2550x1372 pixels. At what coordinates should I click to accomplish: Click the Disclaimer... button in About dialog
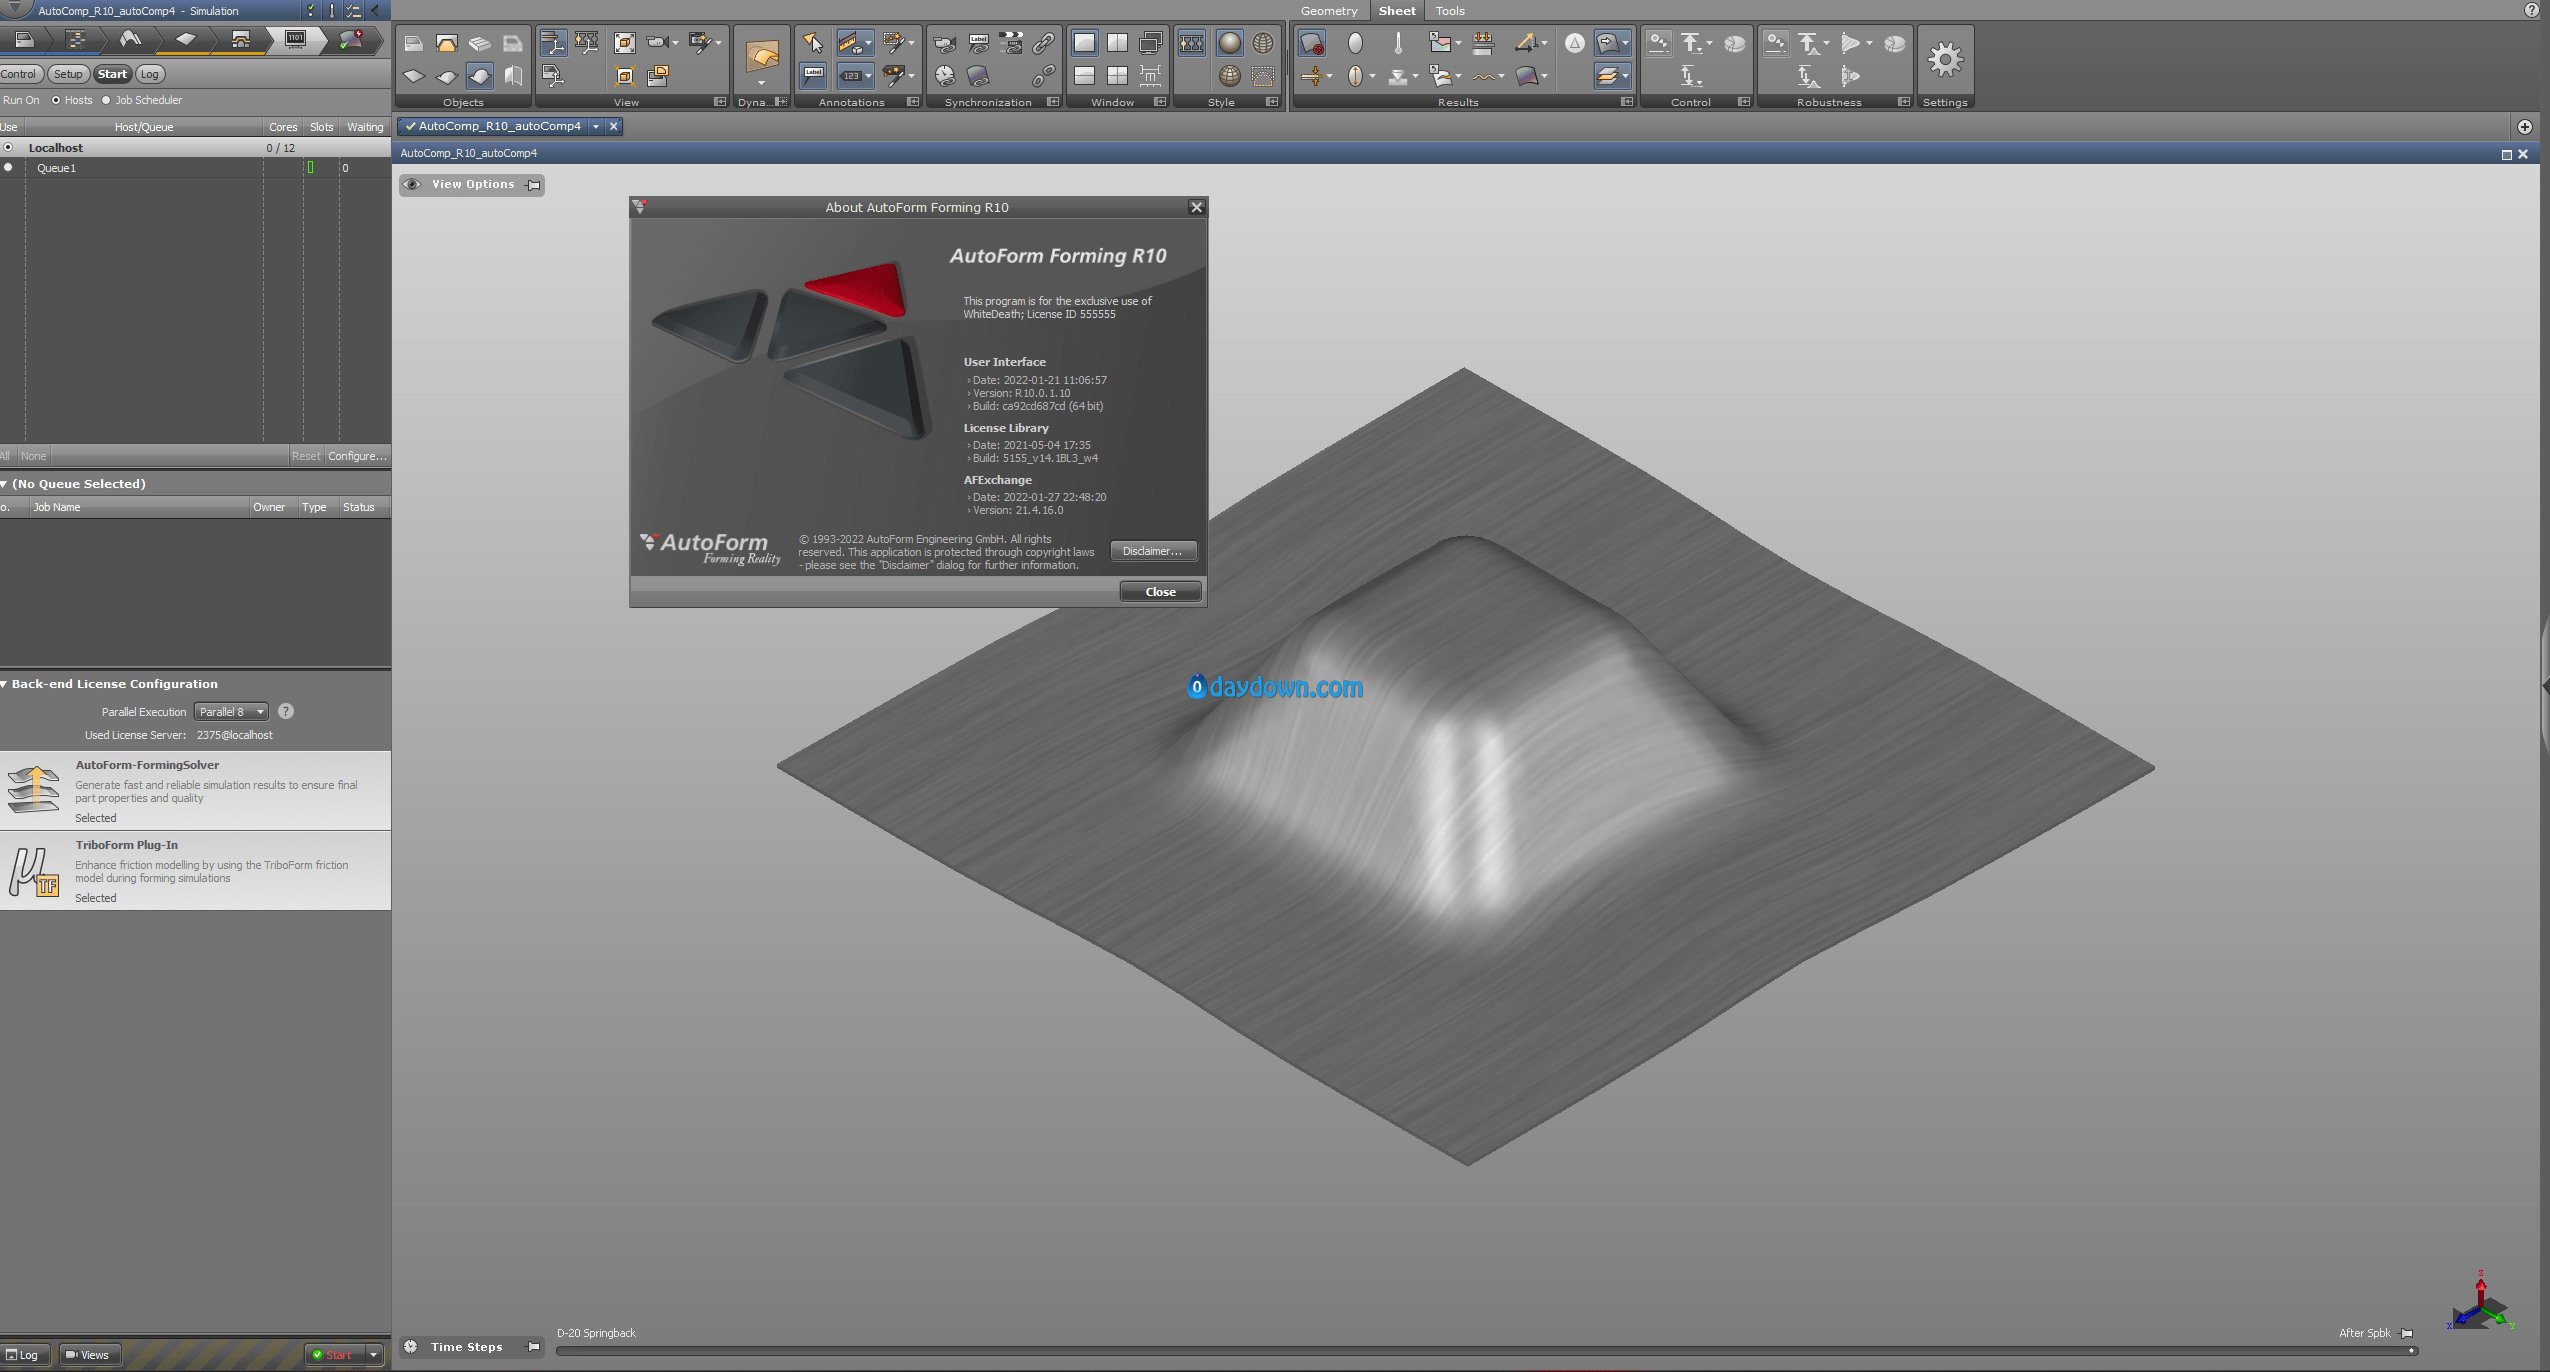[x=1153, y=551]
